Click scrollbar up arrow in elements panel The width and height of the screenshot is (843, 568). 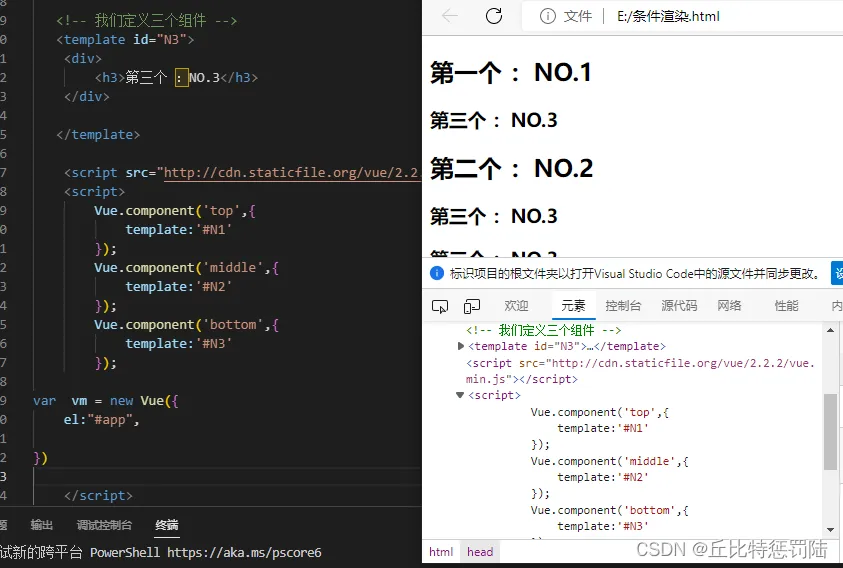pyautogui.click(x=830, y=330)
